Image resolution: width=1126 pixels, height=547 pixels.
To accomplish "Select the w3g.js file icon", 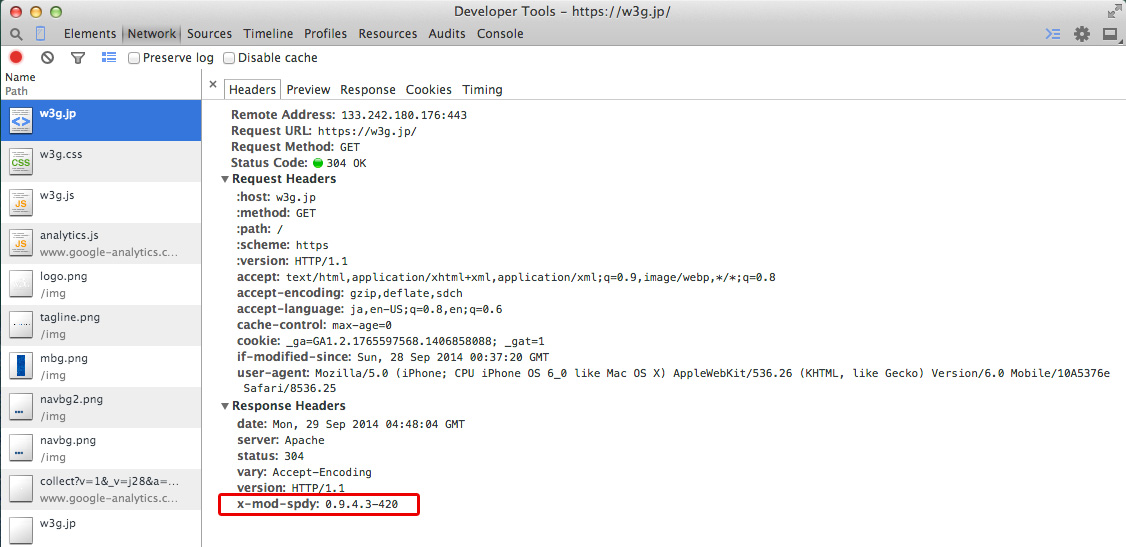I will (21, 202).
